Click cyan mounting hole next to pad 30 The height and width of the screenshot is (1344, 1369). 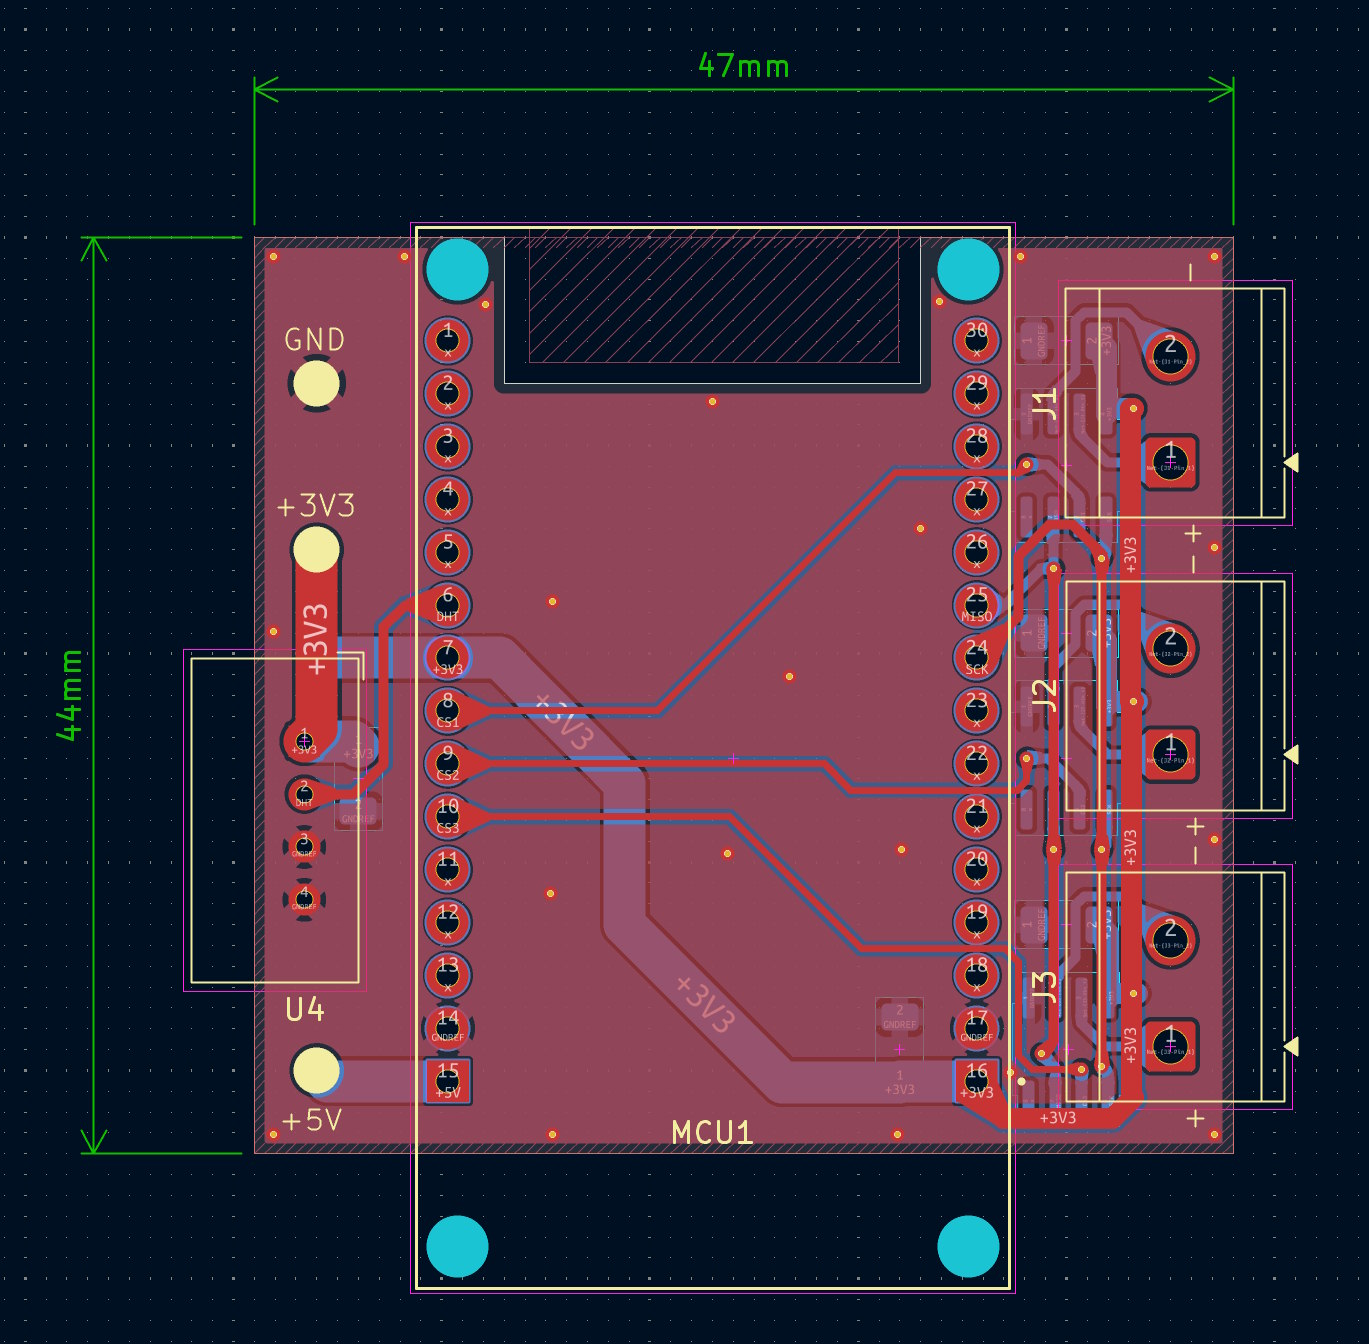(x=968, y=270)
